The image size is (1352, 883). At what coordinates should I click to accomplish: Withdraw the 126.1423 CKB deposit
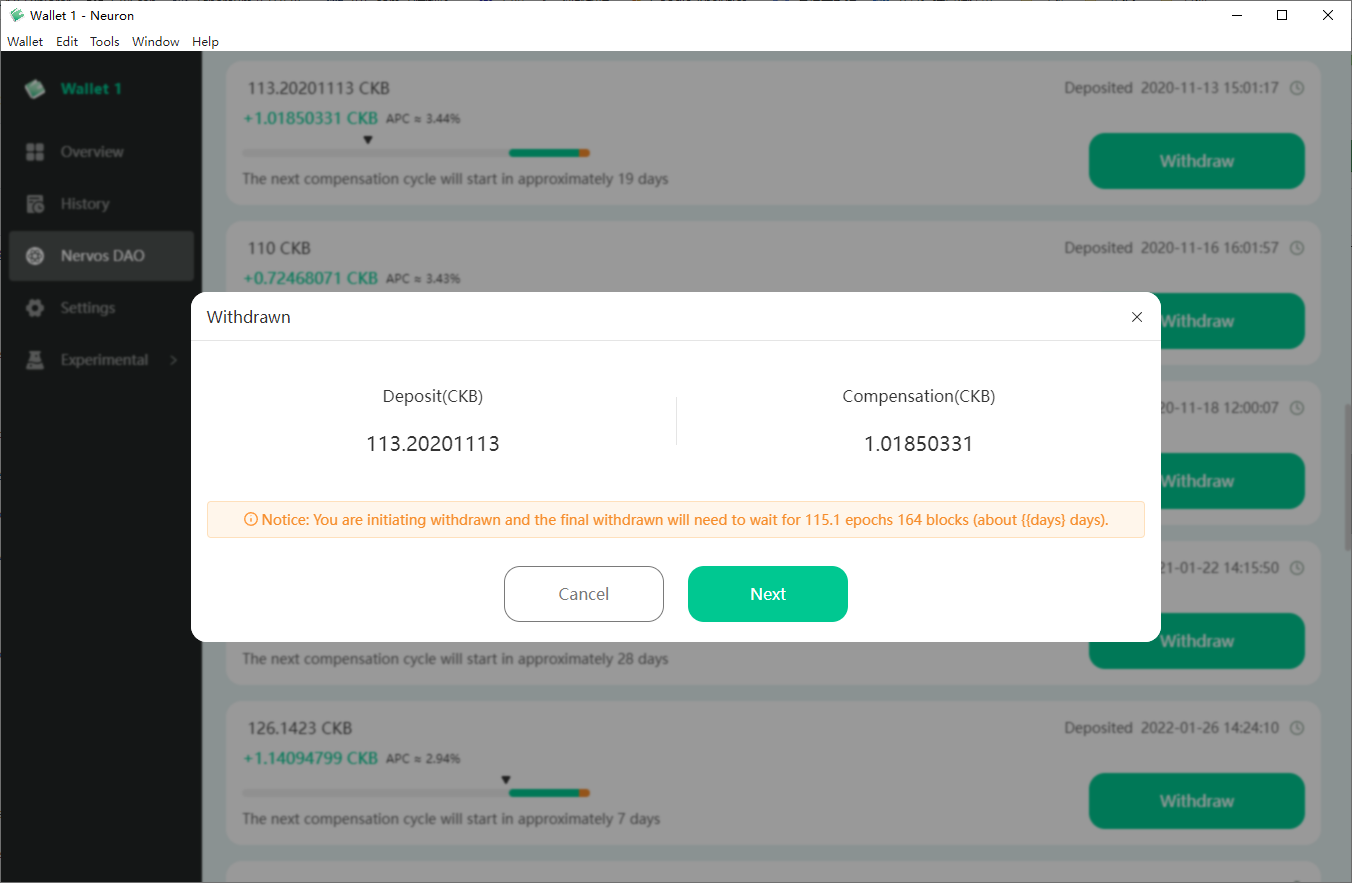[1197, 801]
